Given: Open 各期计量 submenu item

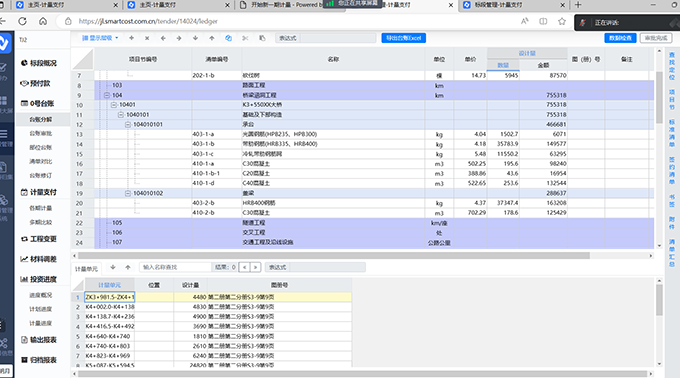Looking at the screenshot, I should (x=41, y=208).
